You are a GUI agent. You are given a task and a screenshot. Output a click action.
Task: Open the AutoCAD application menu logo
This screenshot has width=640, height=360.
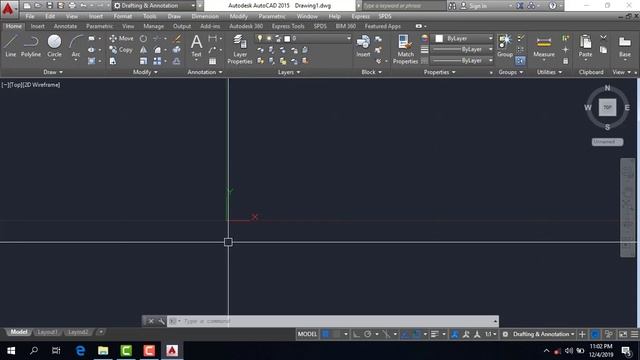[x=8, y=8]
